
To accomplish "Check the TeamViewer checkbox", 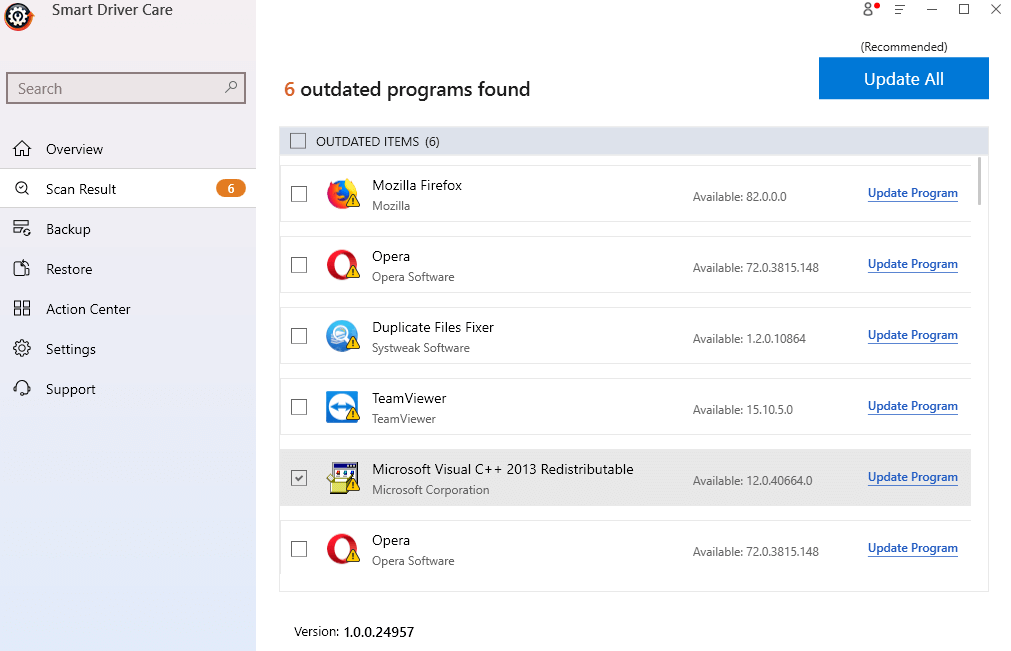I will click(x=298, y=406).
